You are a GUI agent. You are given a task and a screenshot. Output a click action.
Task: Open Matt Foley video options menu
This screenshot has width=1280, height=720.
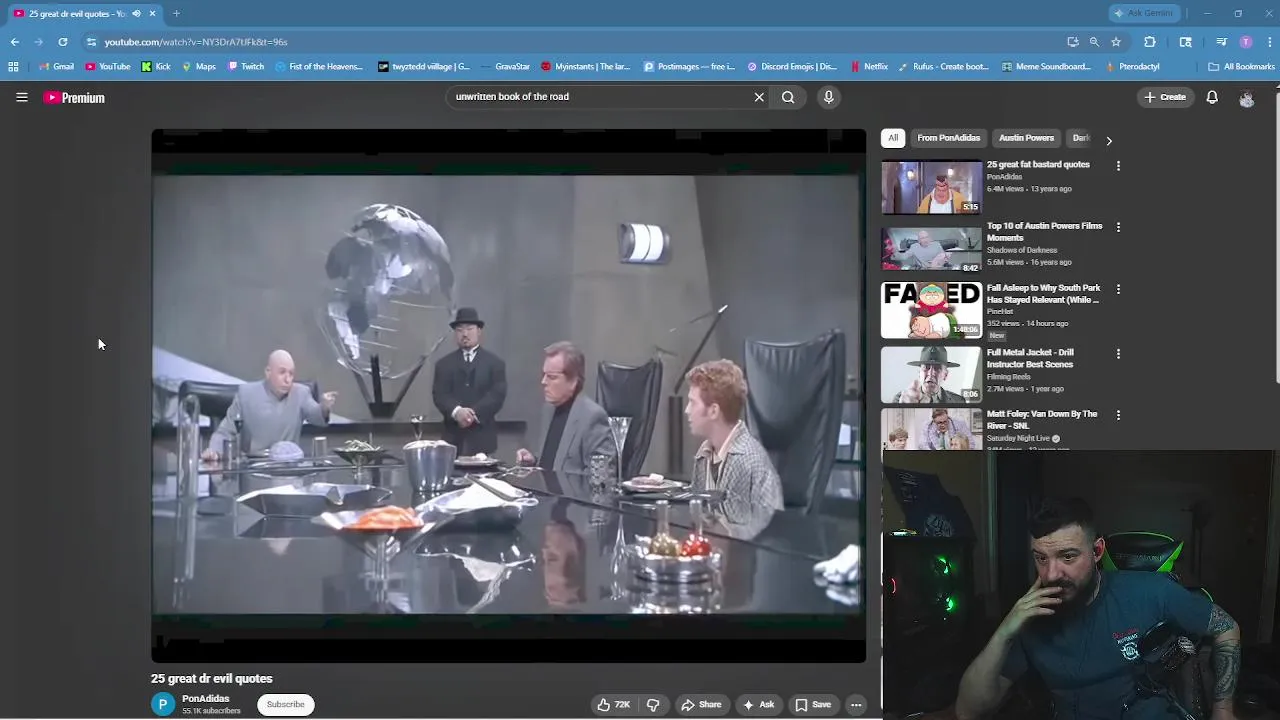[1118, 415]
